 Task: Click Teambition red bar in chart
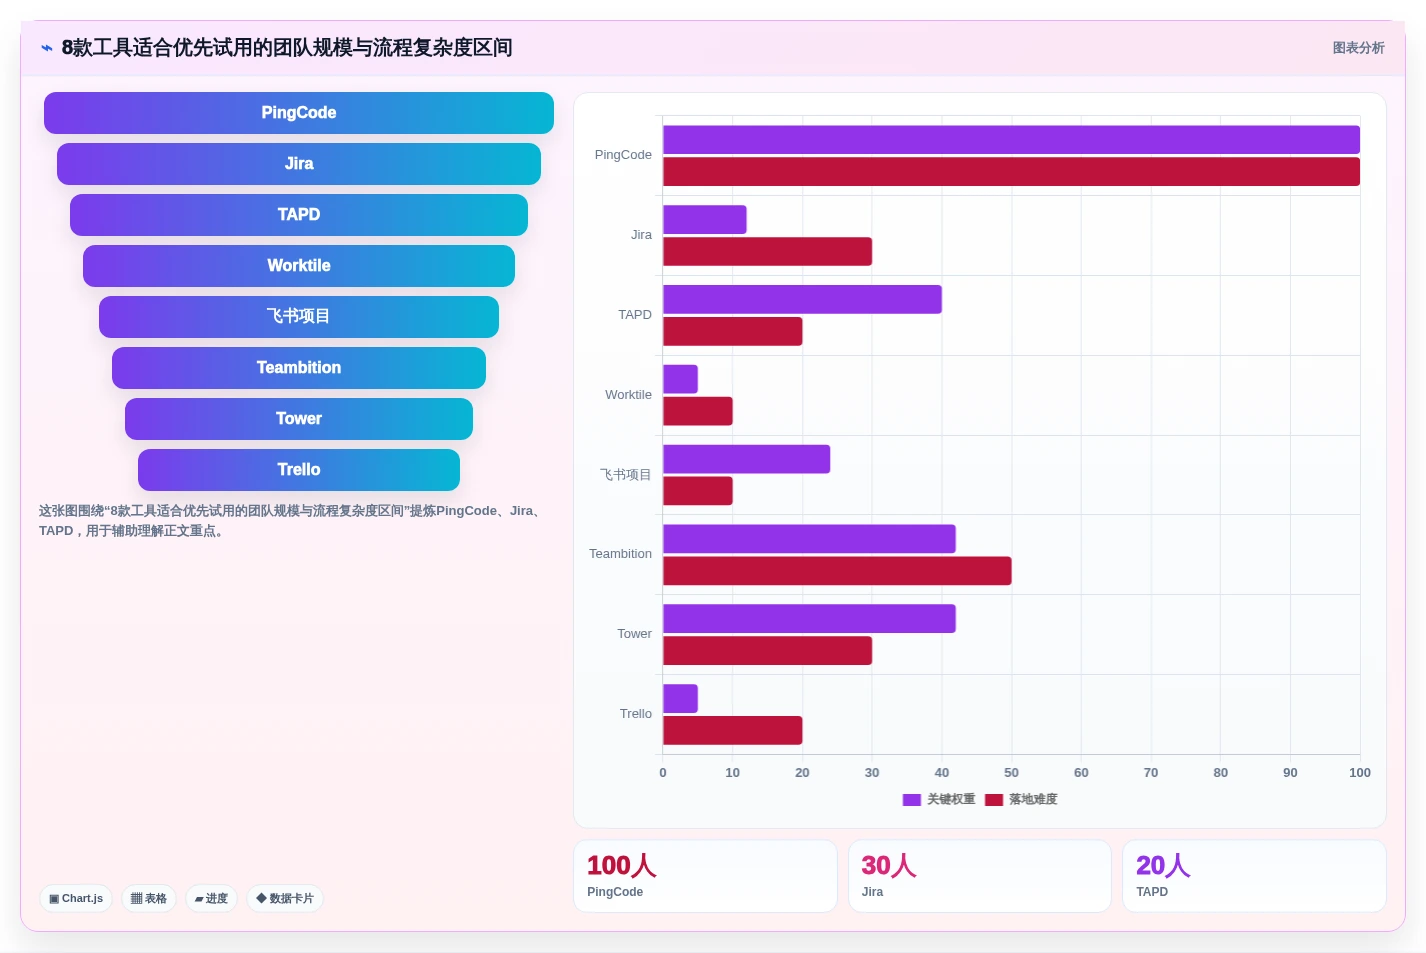click(837, 571)
